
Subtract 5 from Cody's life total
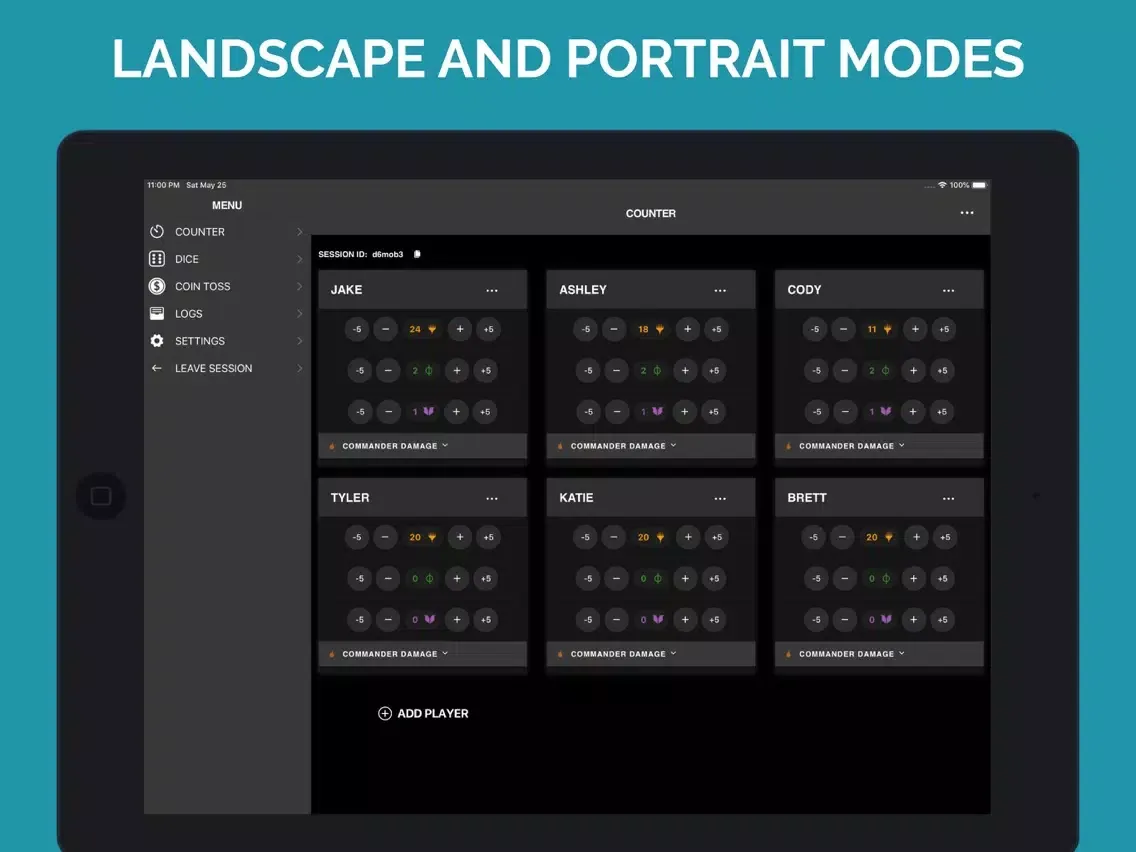pos(814,329)
